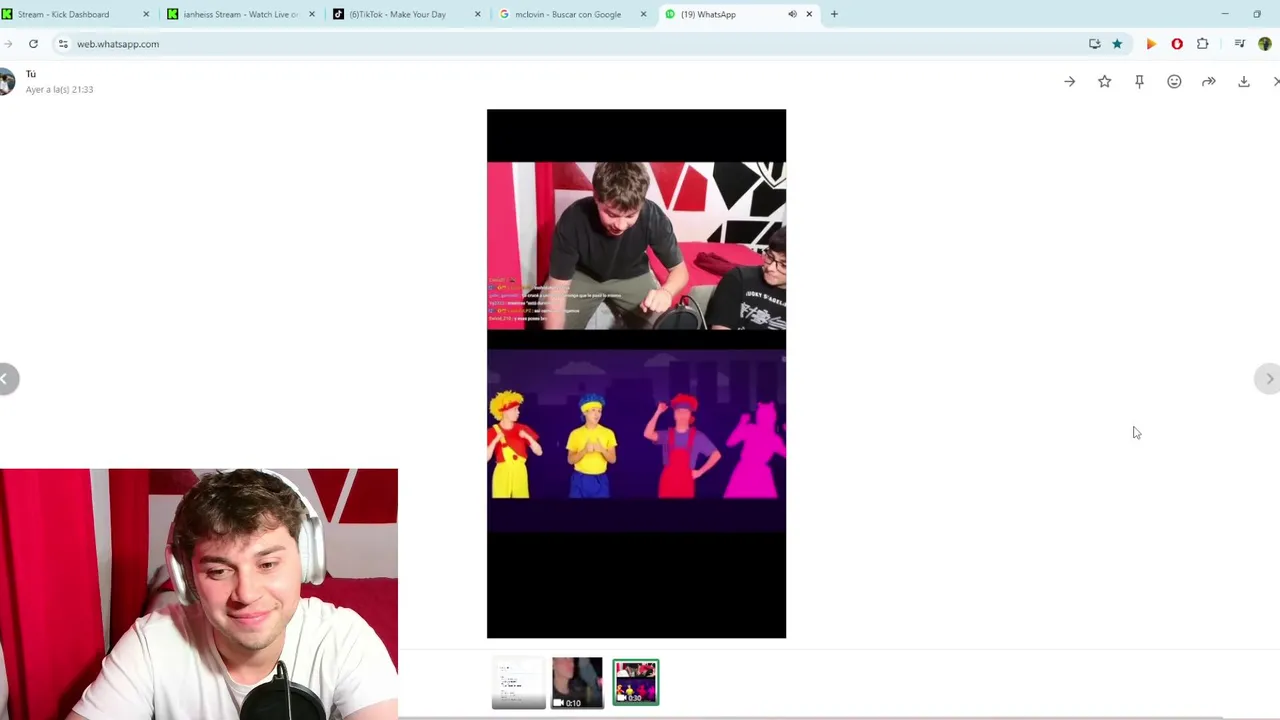
Task: Close the Kick Dashboard tab
Action: [146, 14]
